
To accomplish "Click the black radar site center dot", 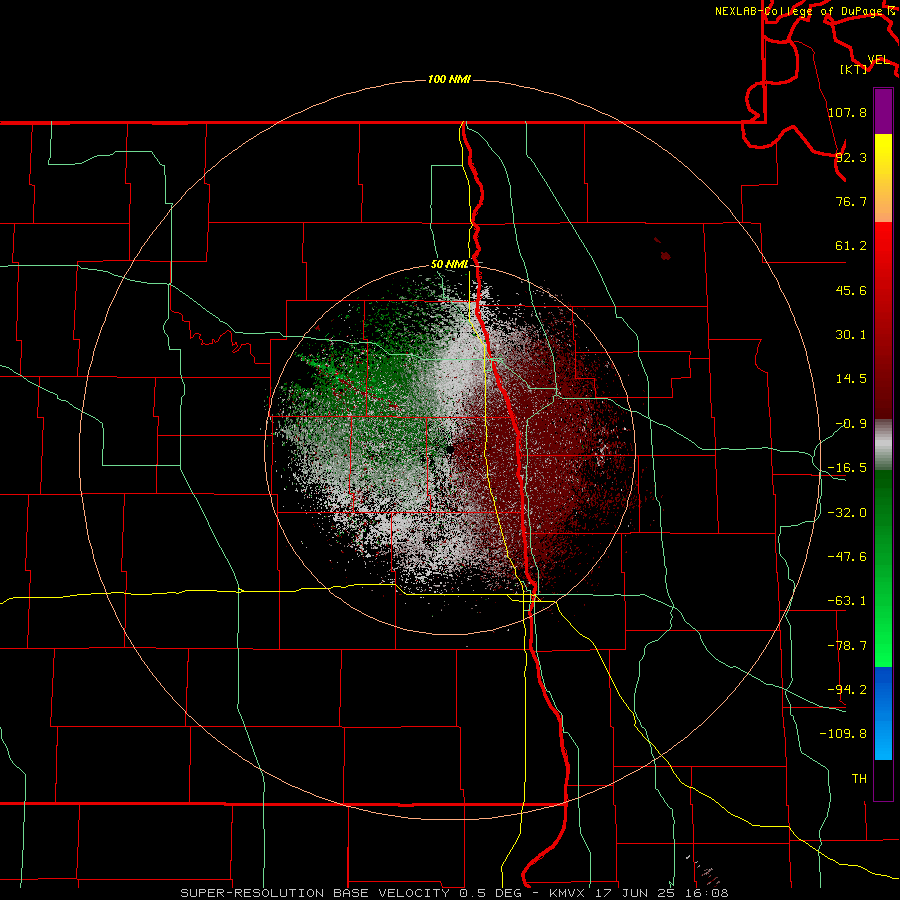I will tap(450, 449).
